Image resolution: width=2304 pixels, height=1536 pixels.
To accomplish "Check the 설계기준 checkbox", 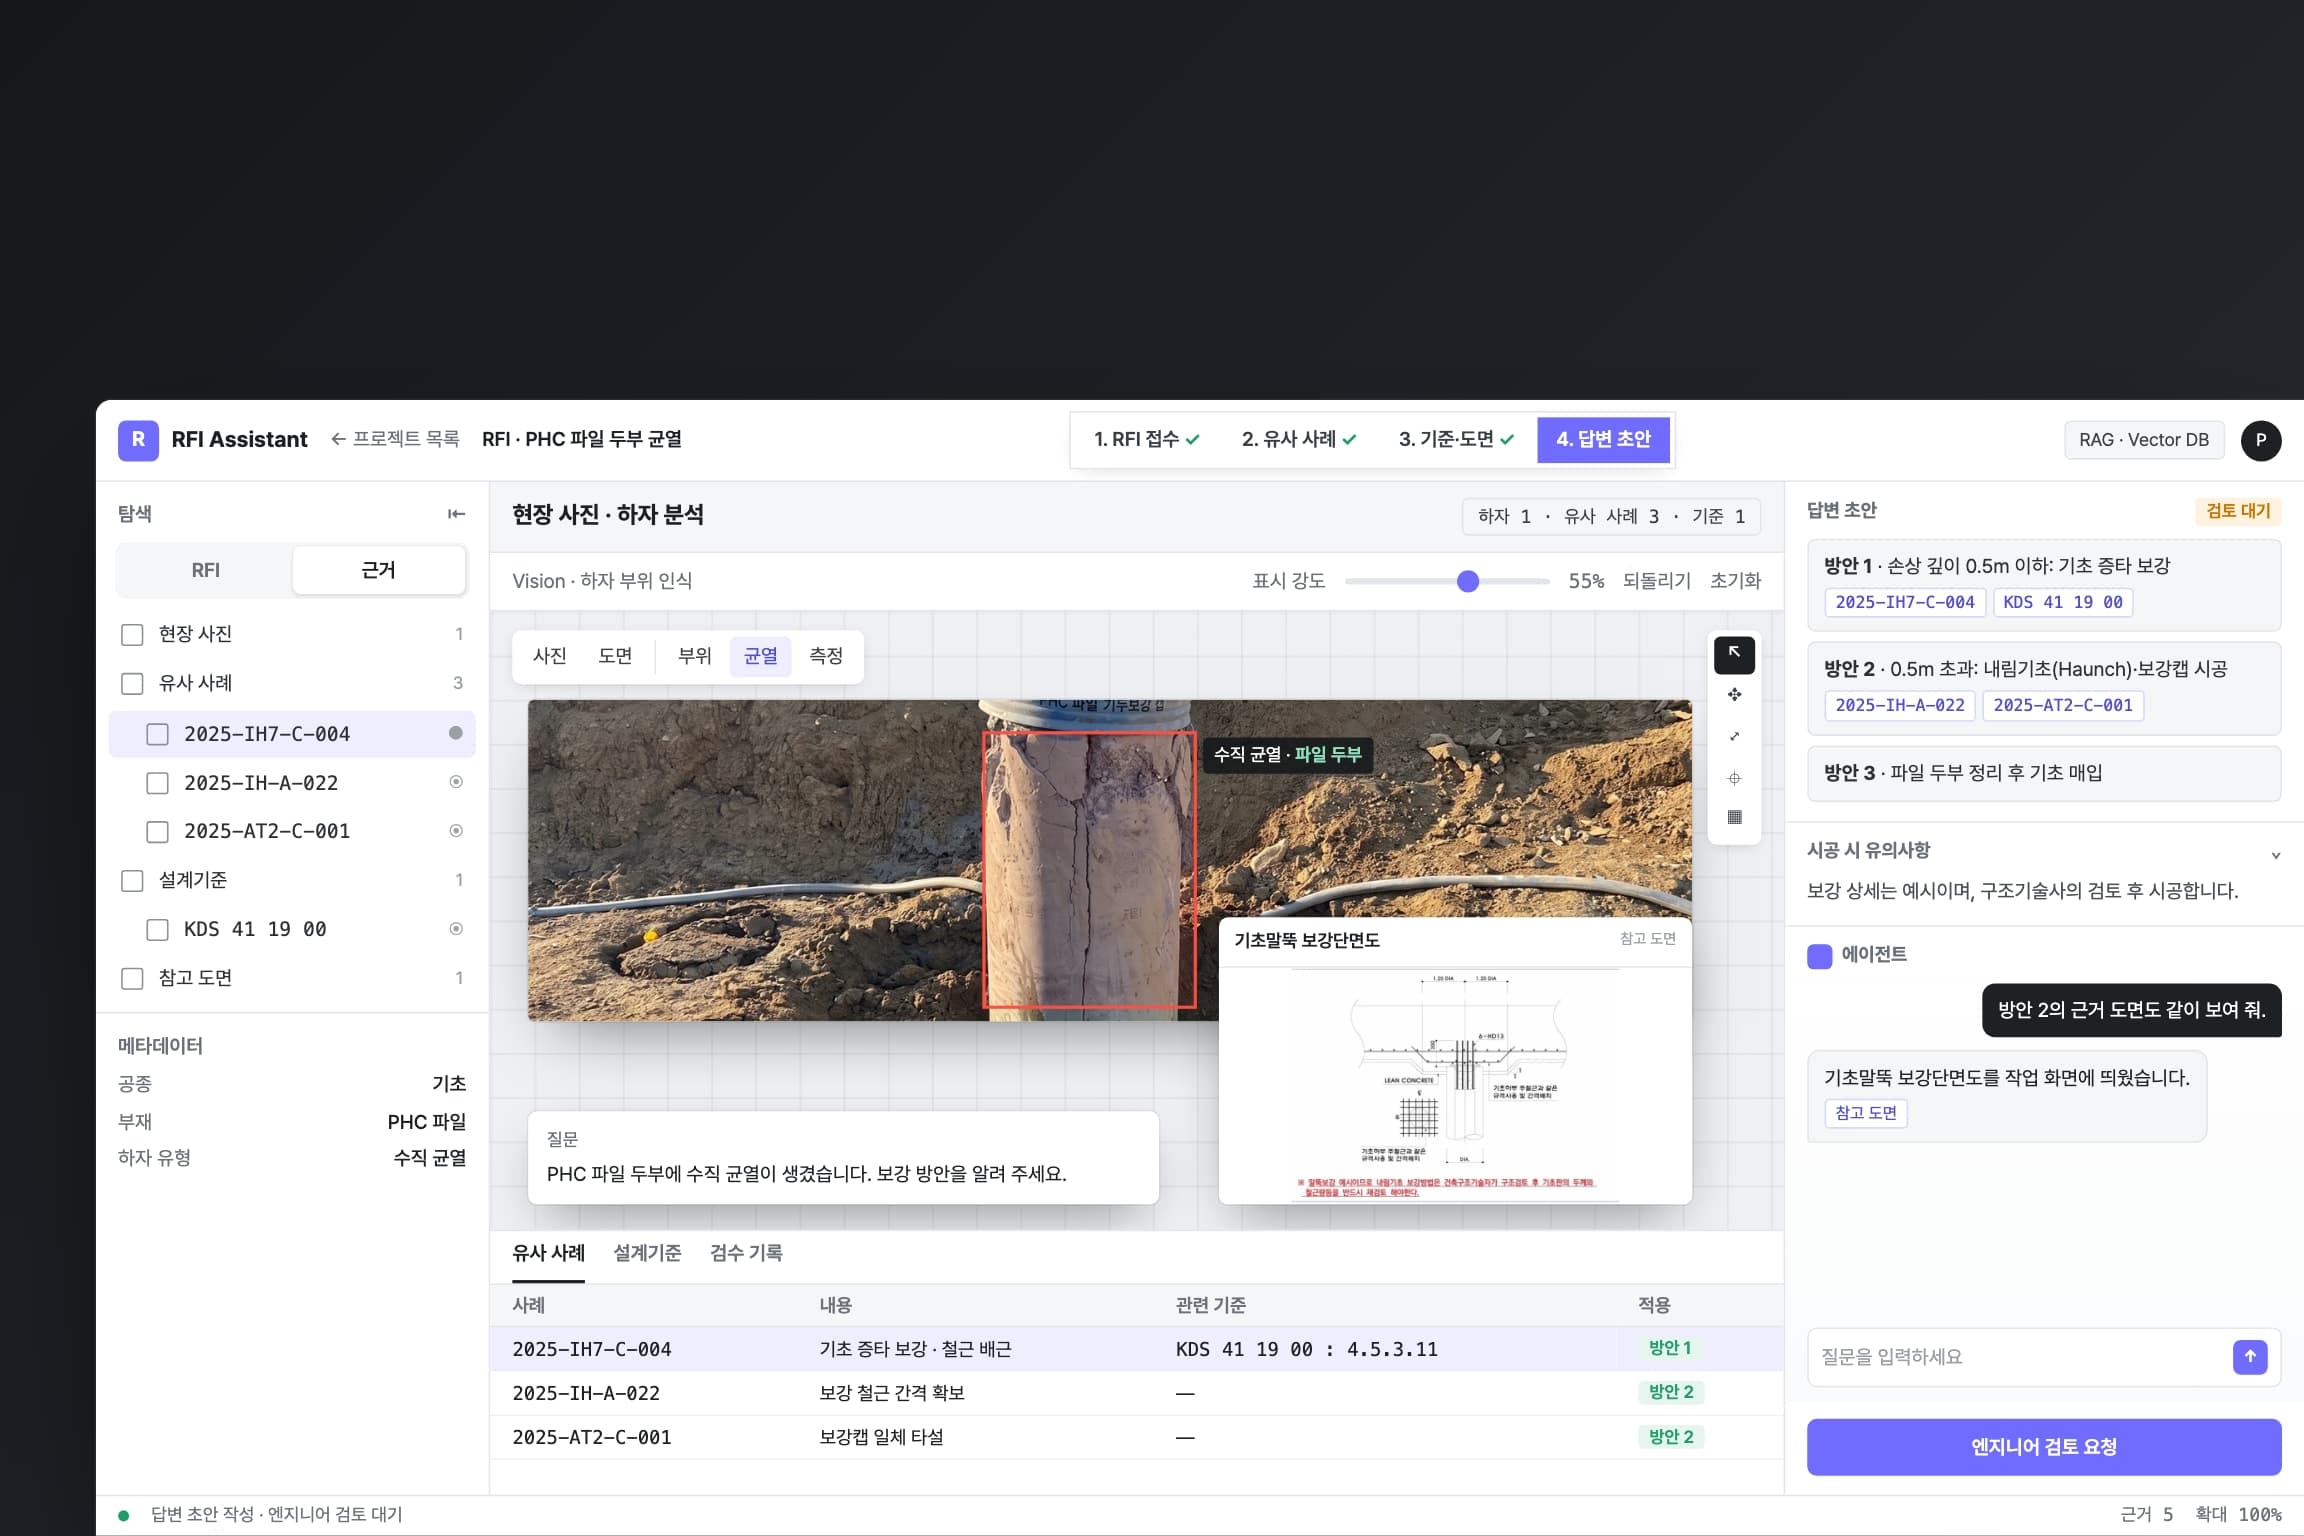I will click(132, 881).
